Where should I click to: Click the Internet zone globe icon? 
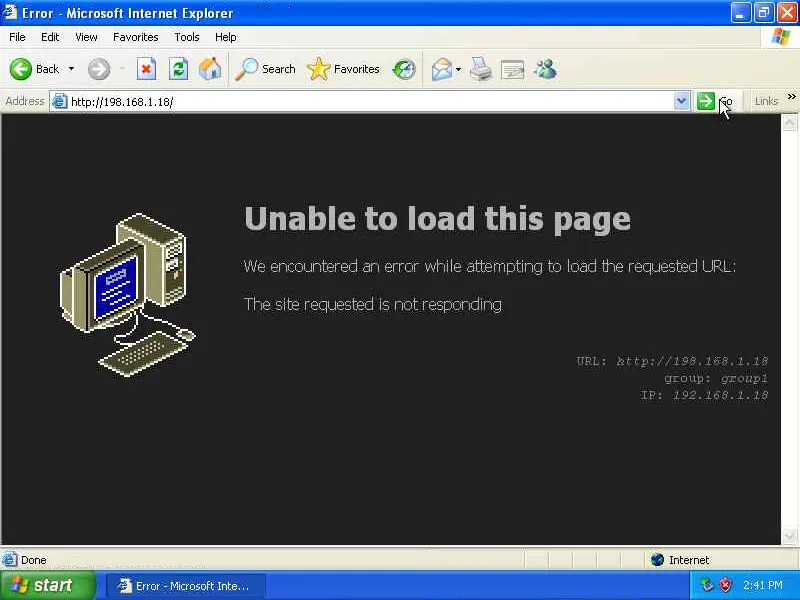pyautogui.click(x=657, y=560)
